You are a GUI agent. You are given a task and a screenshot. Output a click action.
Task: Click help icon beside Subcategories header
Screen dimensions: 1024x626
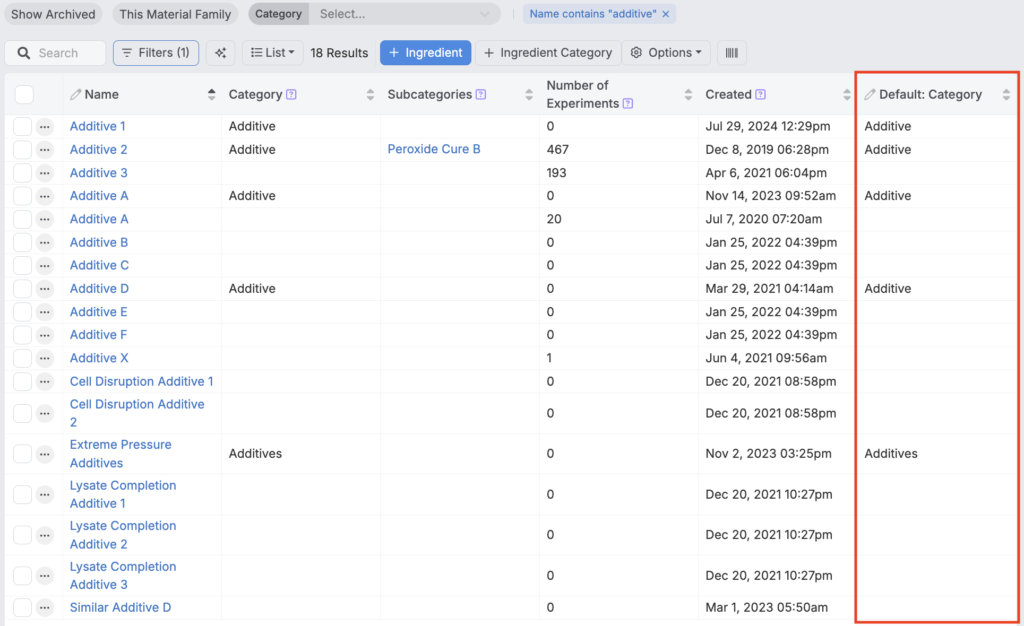click(481, 95)
